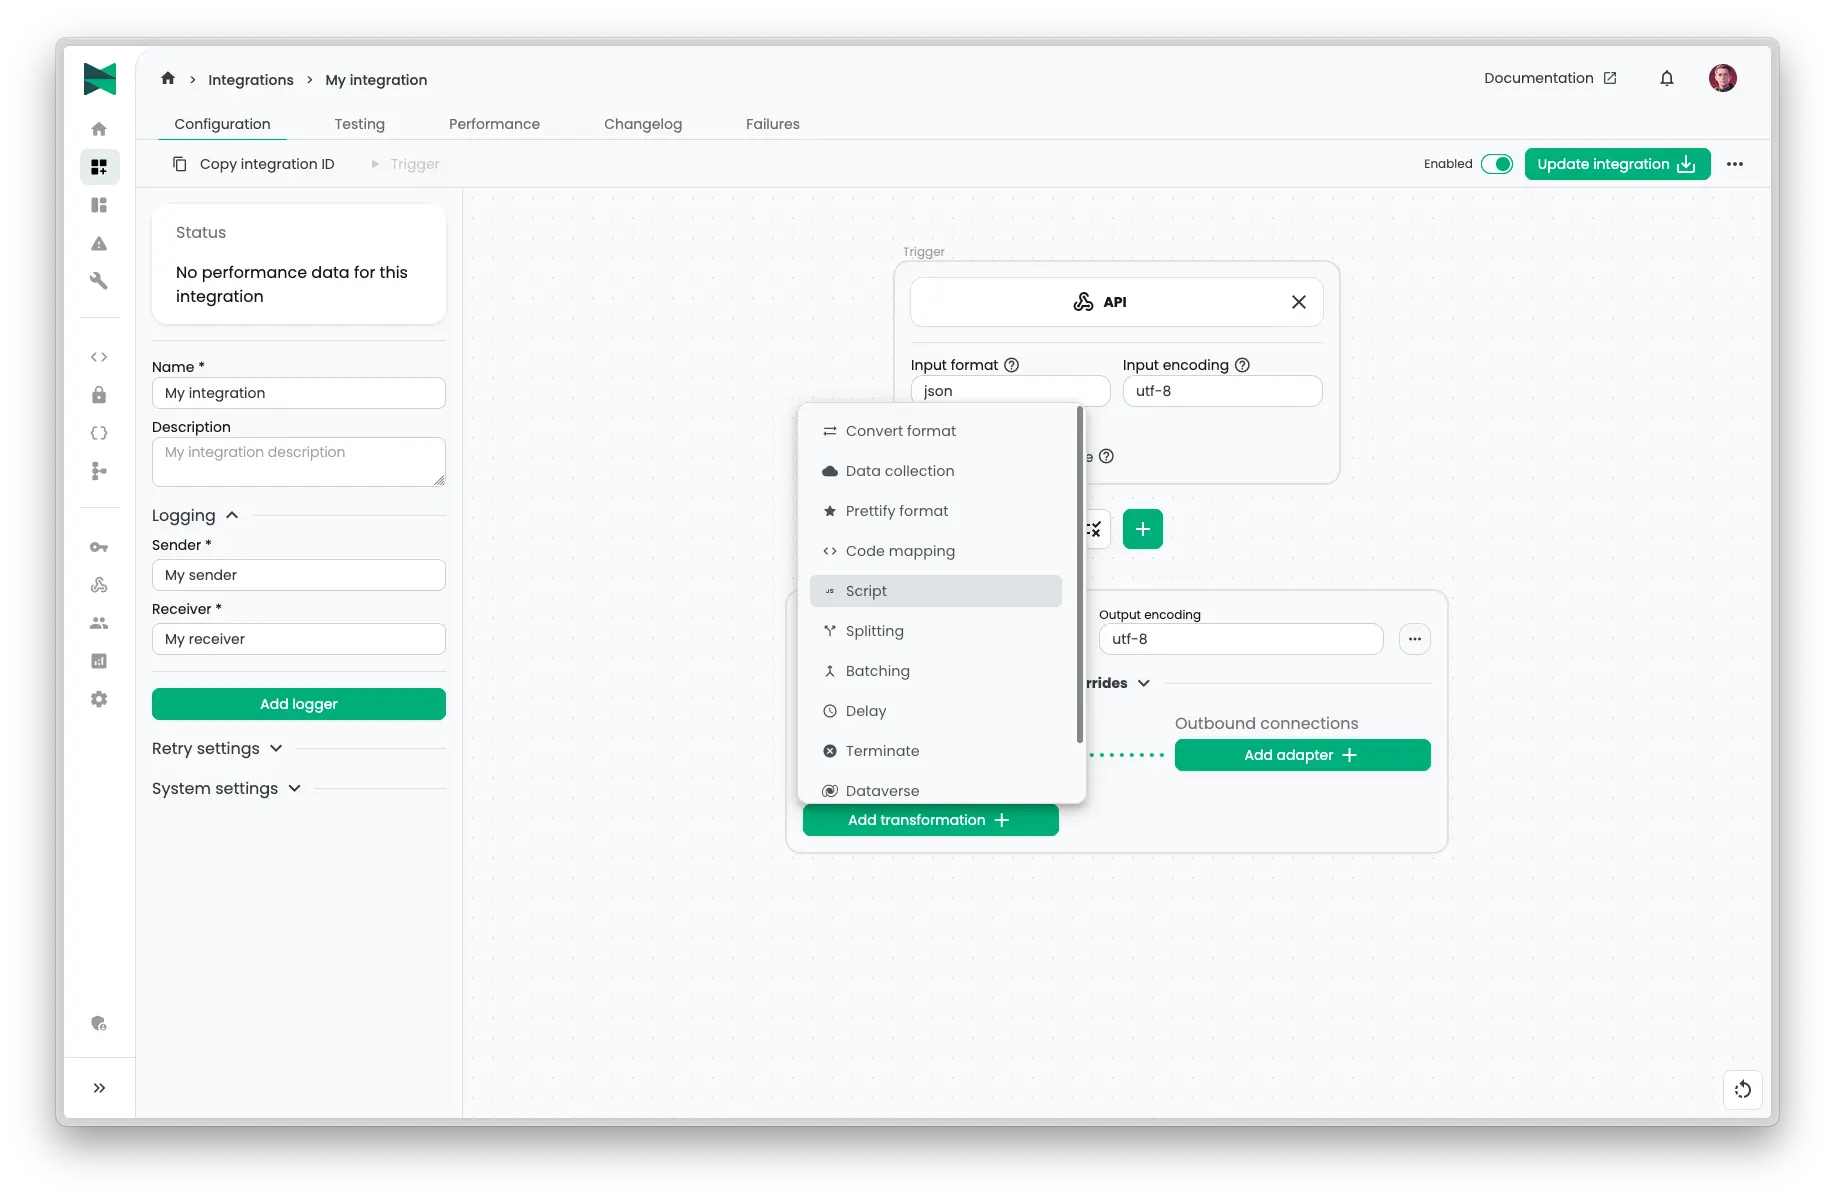This screenshot has width=1835, height=1200.
Task: Open the secrets lock icon in sidebar
Action: point(99,395)
